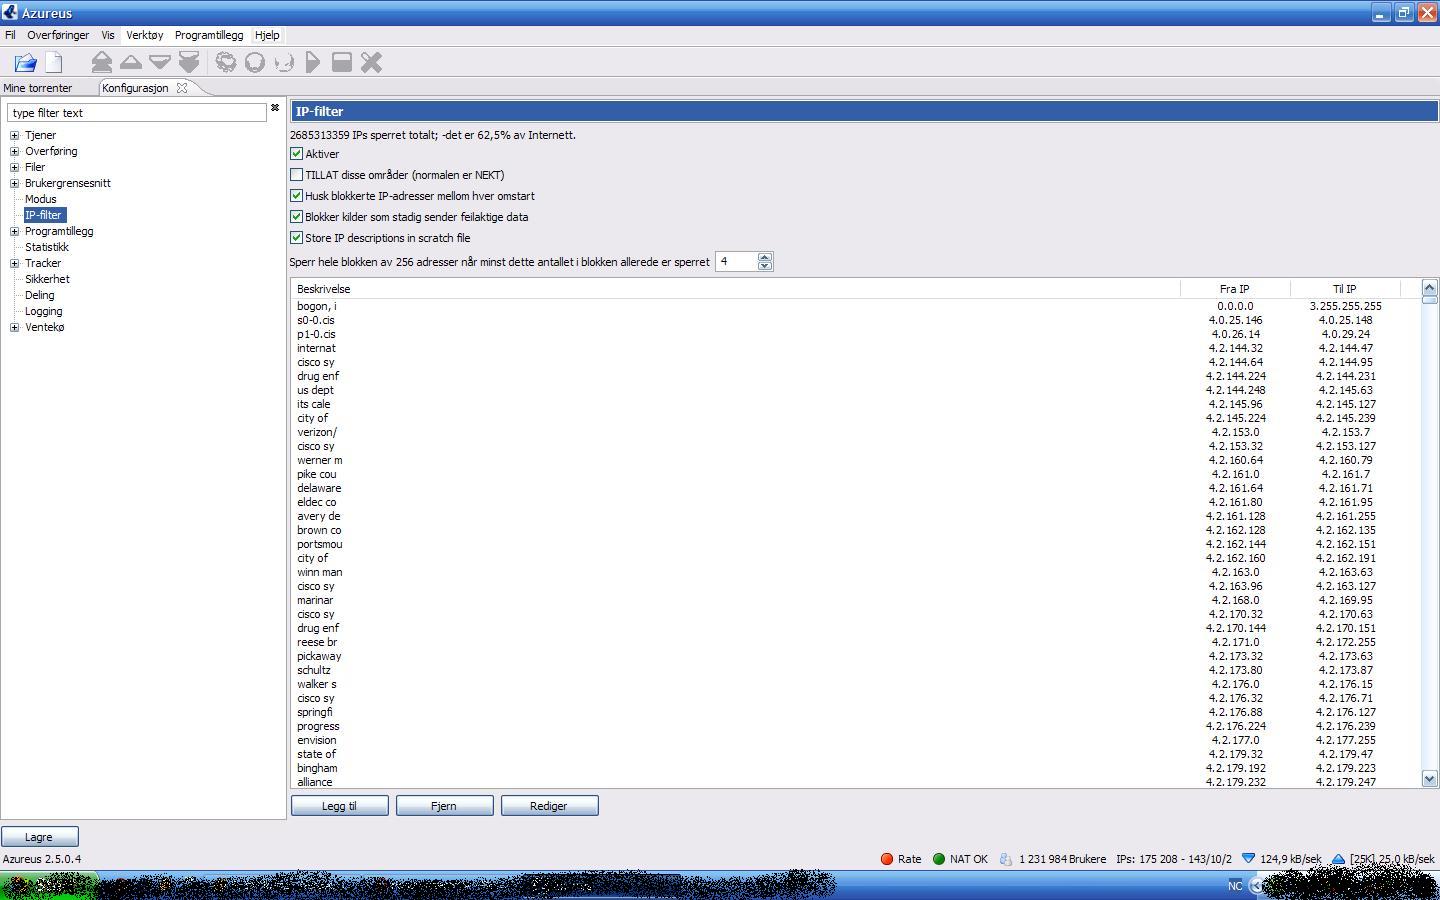Select the 'verizon/' filter row
This screenshot has height=900, width=1440.
click(855, 432)
